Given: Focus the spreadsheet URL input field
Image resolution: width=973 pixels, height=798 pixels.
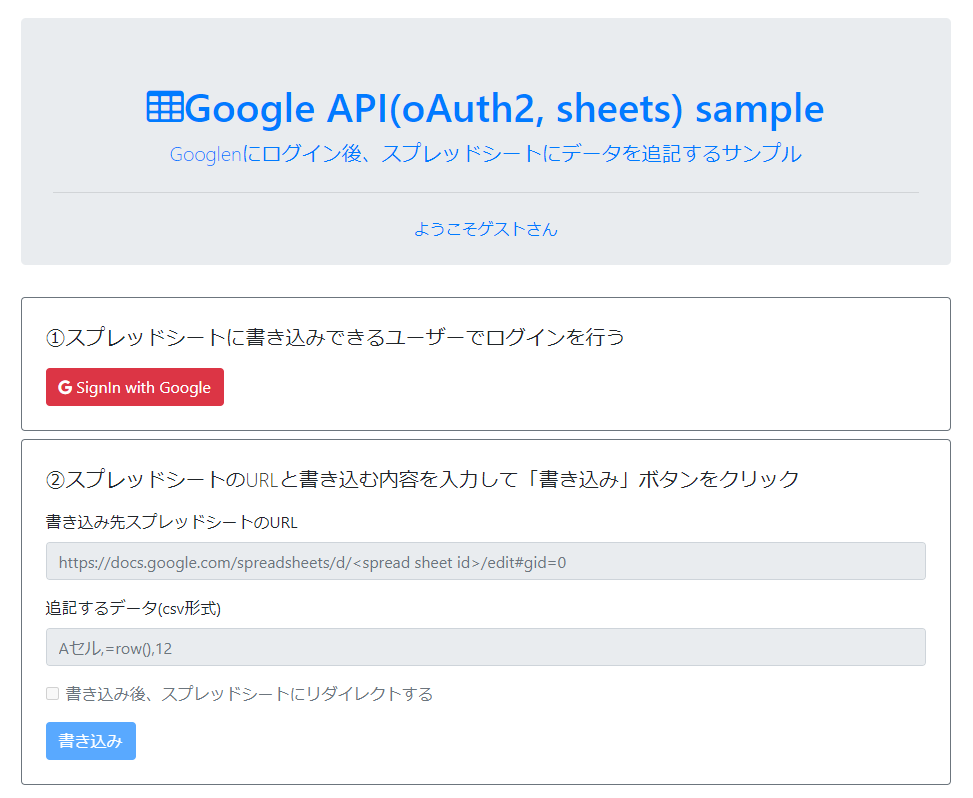Looking at the screenshot, I should pos(486,561).
